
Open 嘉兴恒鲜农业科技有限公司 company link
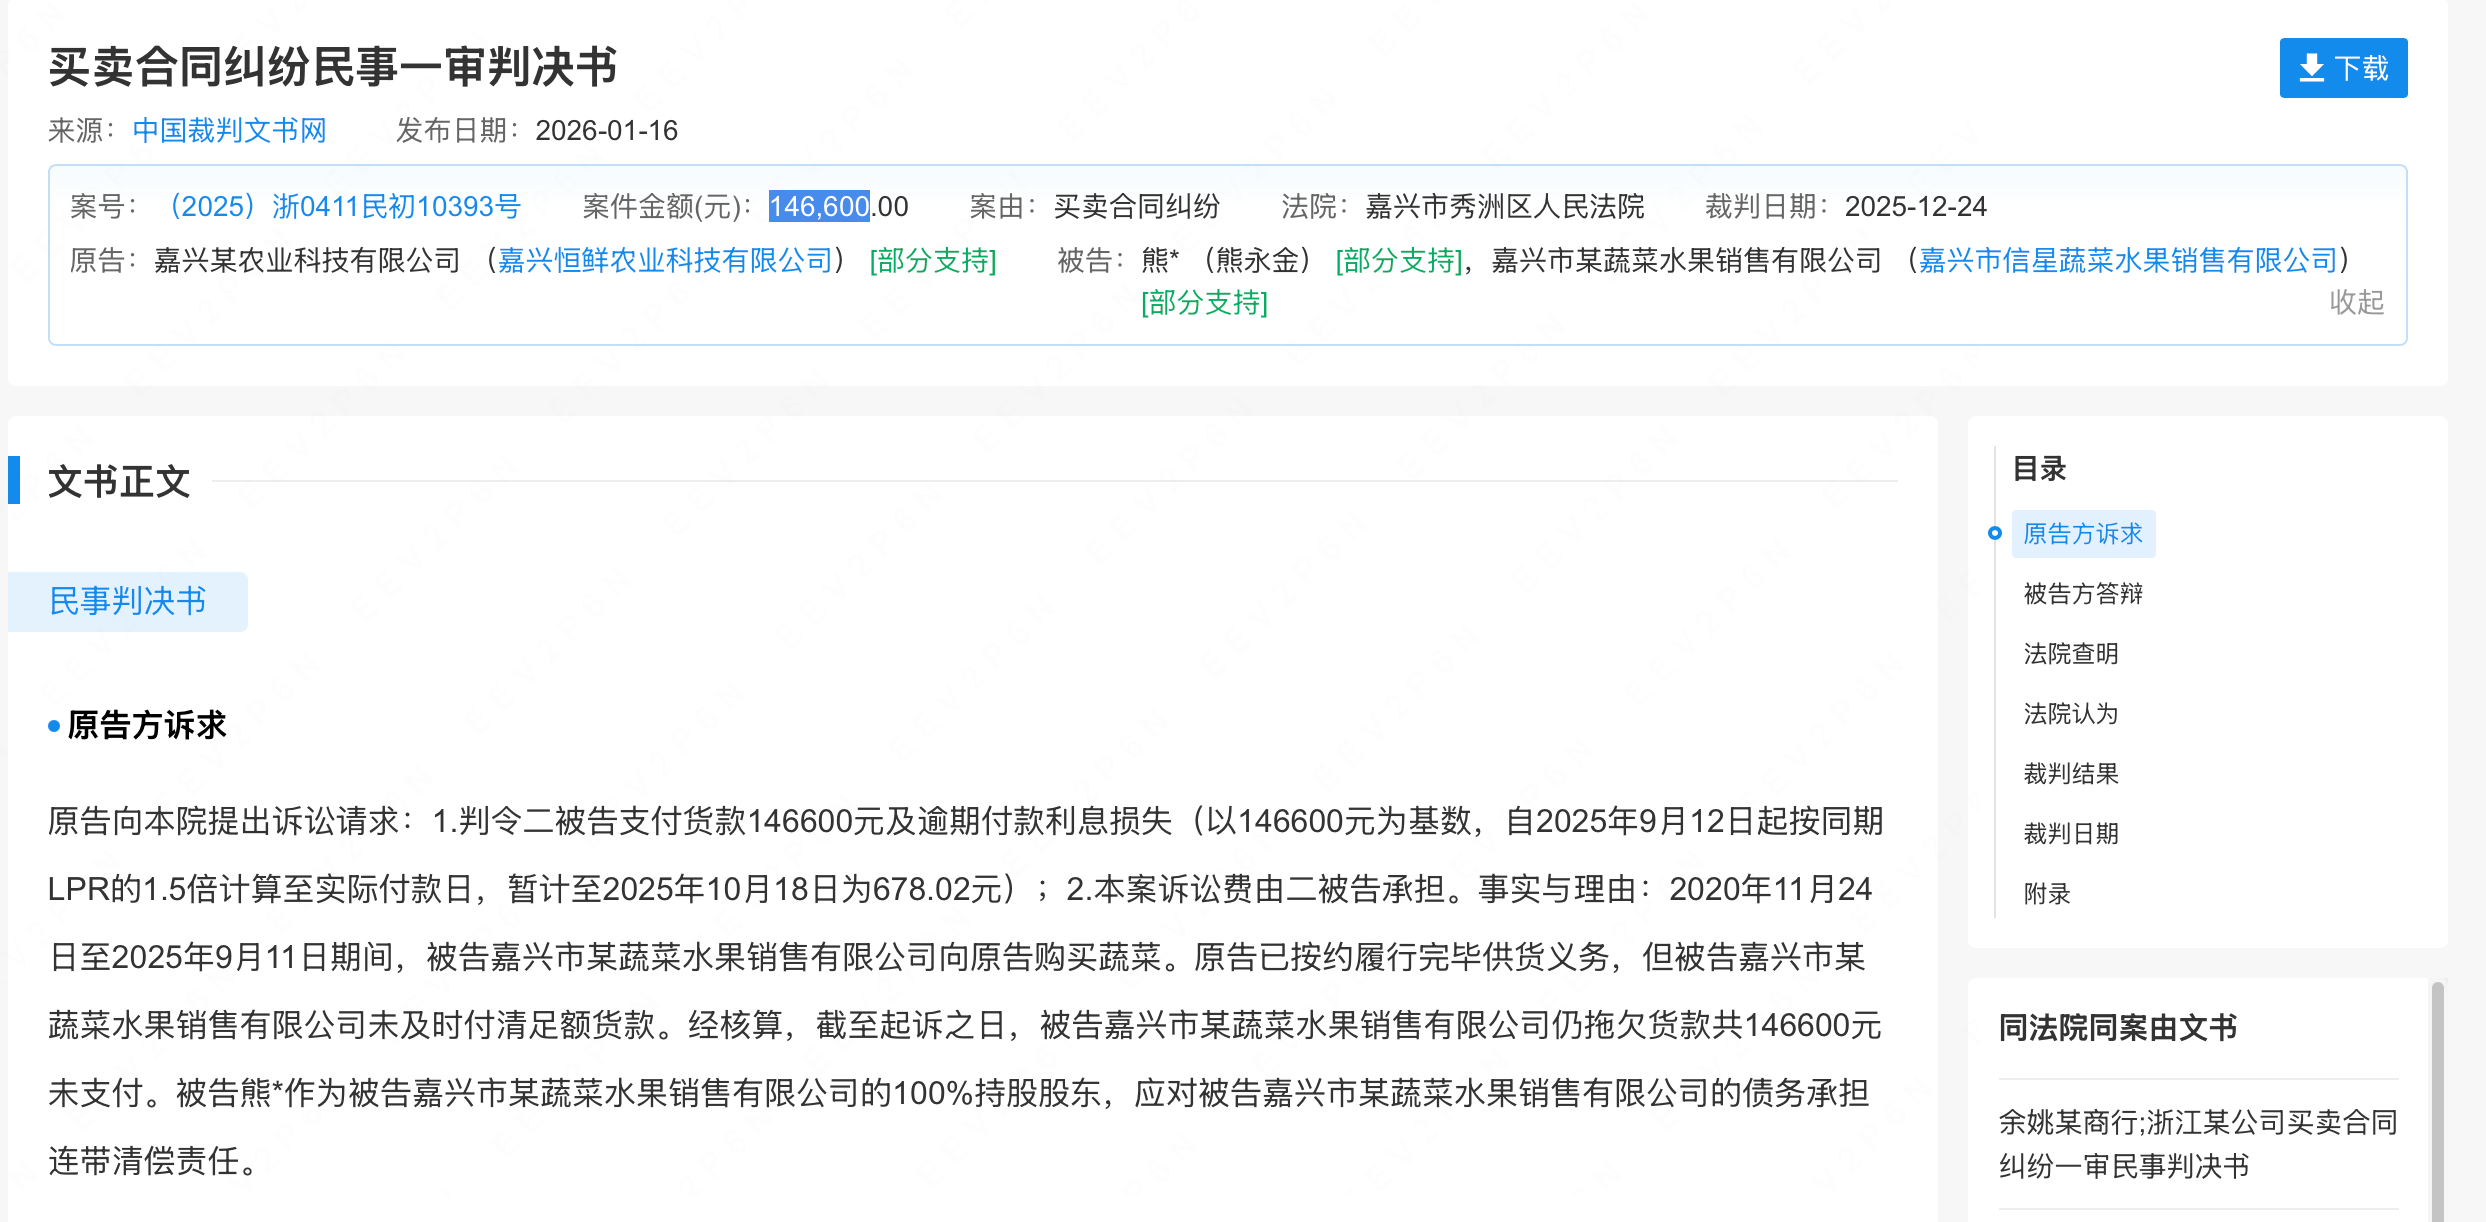665,261
